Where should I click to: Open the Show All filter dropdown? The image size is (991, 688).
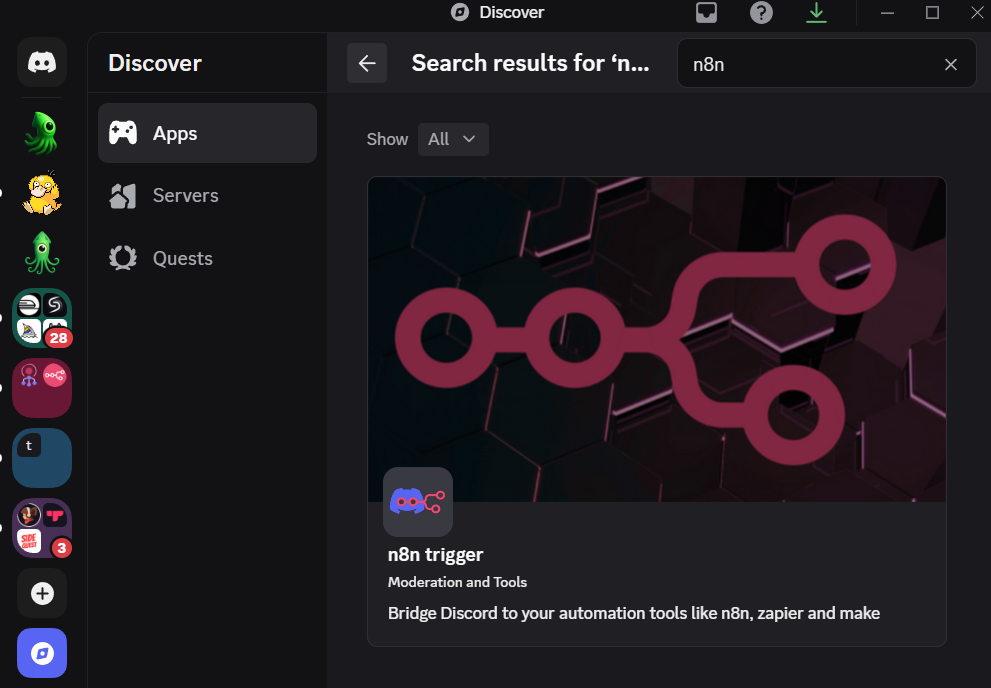[x=453, y=139]
